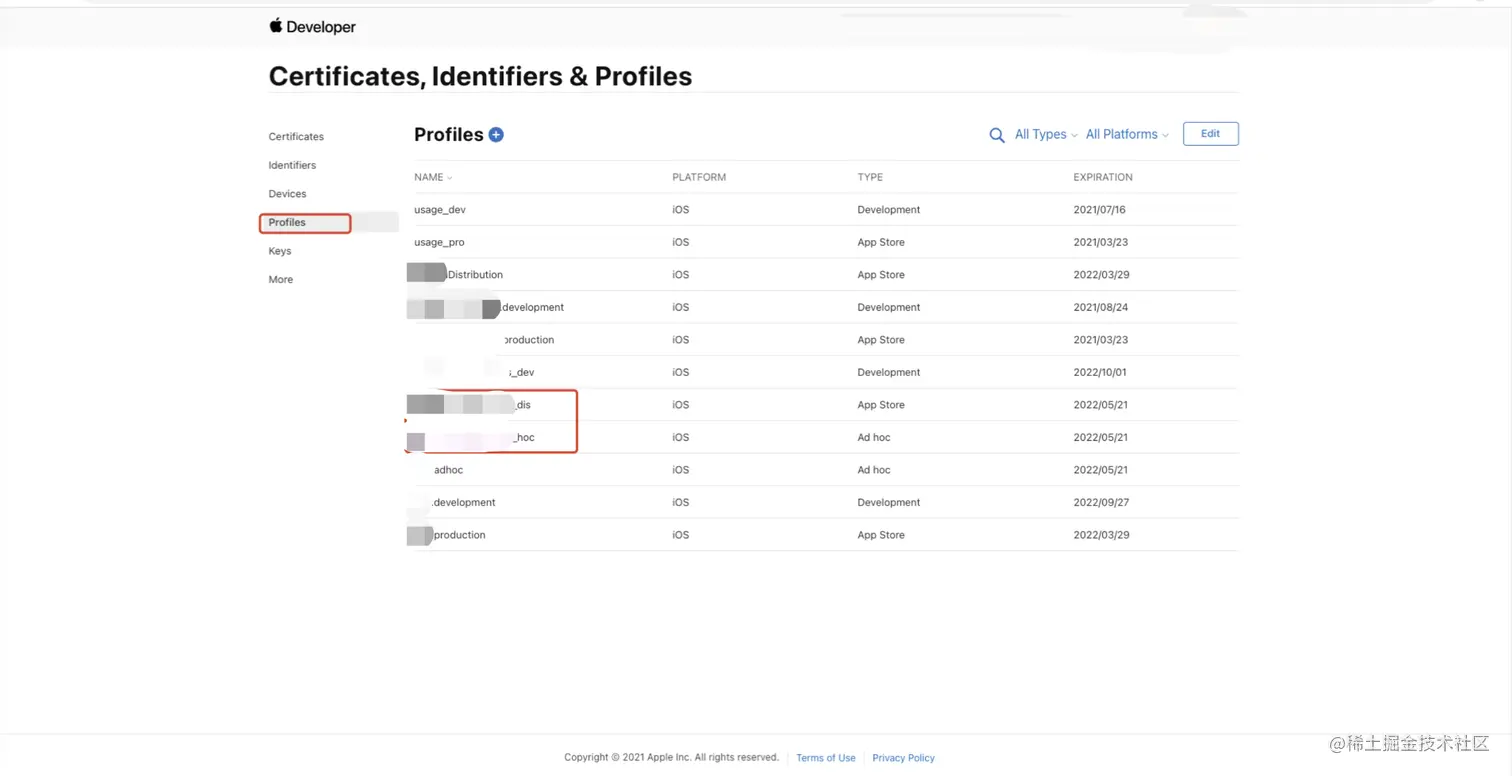Click Development type in usage_dev row
1512x776 pixels.
point(889,210)
